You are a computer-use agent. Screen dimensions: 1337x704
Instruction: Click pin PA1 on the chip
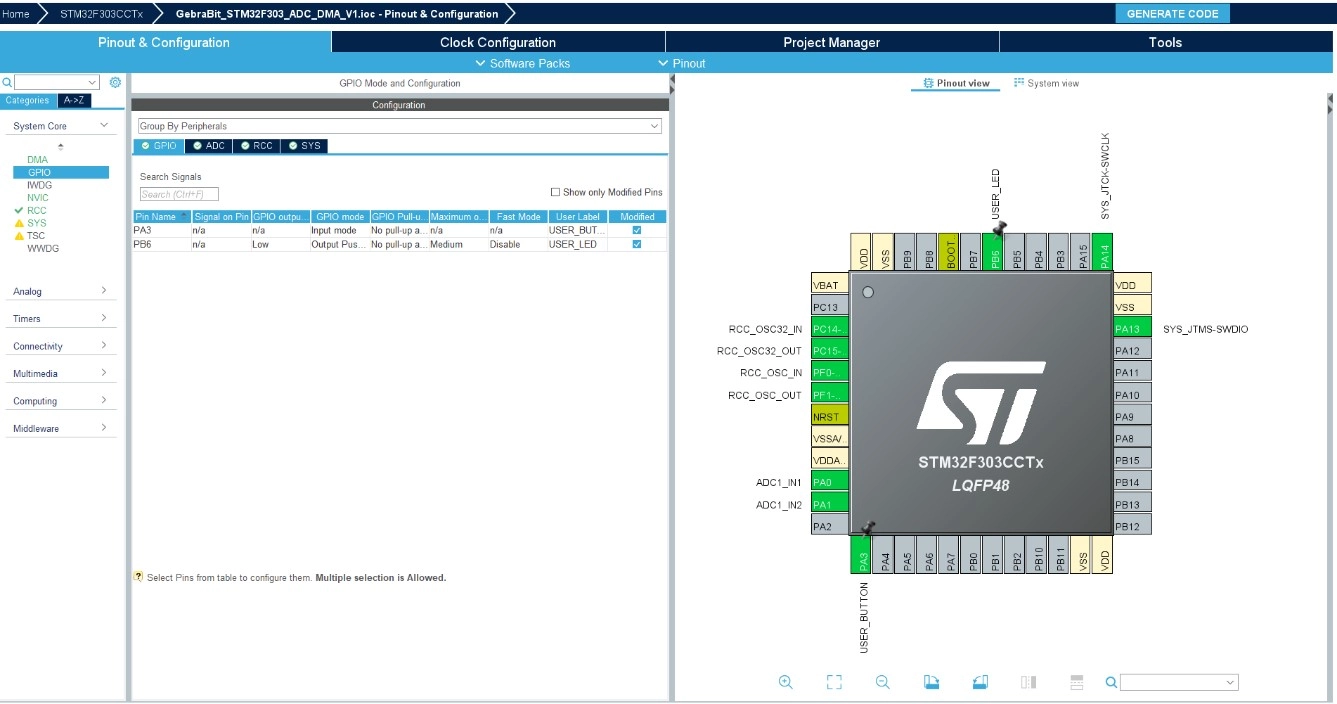[830, 504]
